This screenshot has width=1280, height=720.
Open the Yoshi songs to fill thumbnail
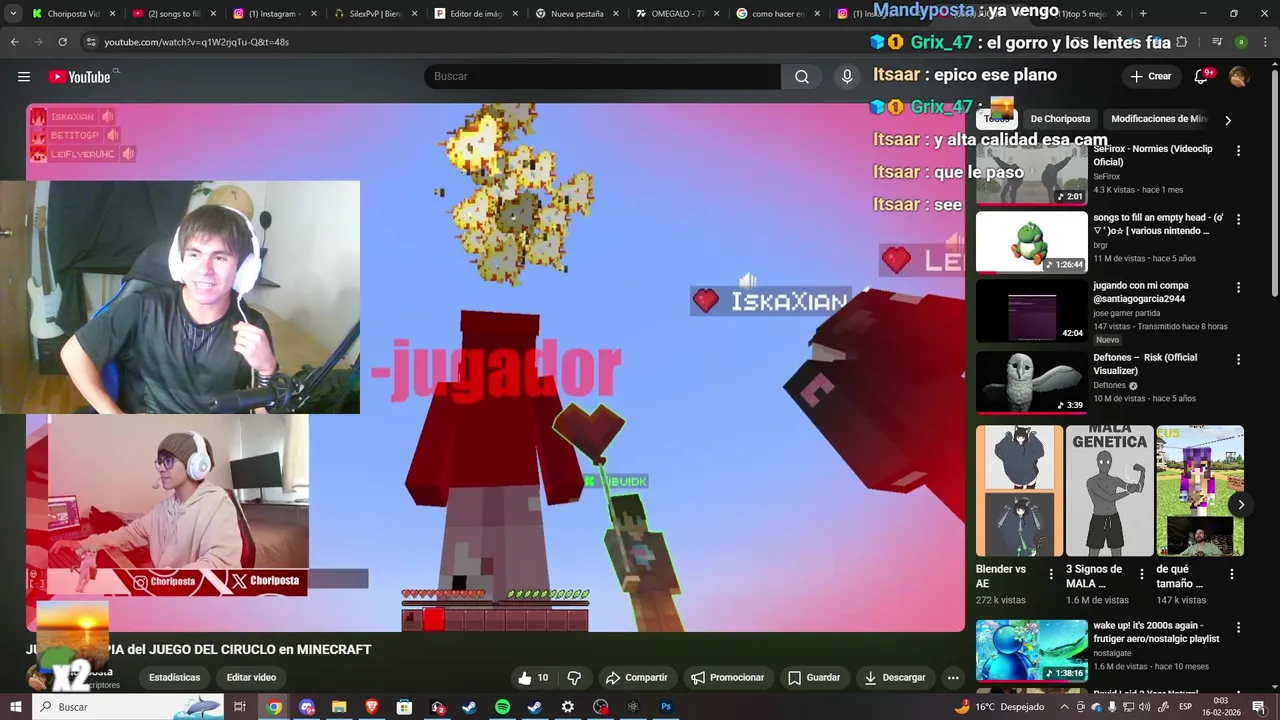1031,242
